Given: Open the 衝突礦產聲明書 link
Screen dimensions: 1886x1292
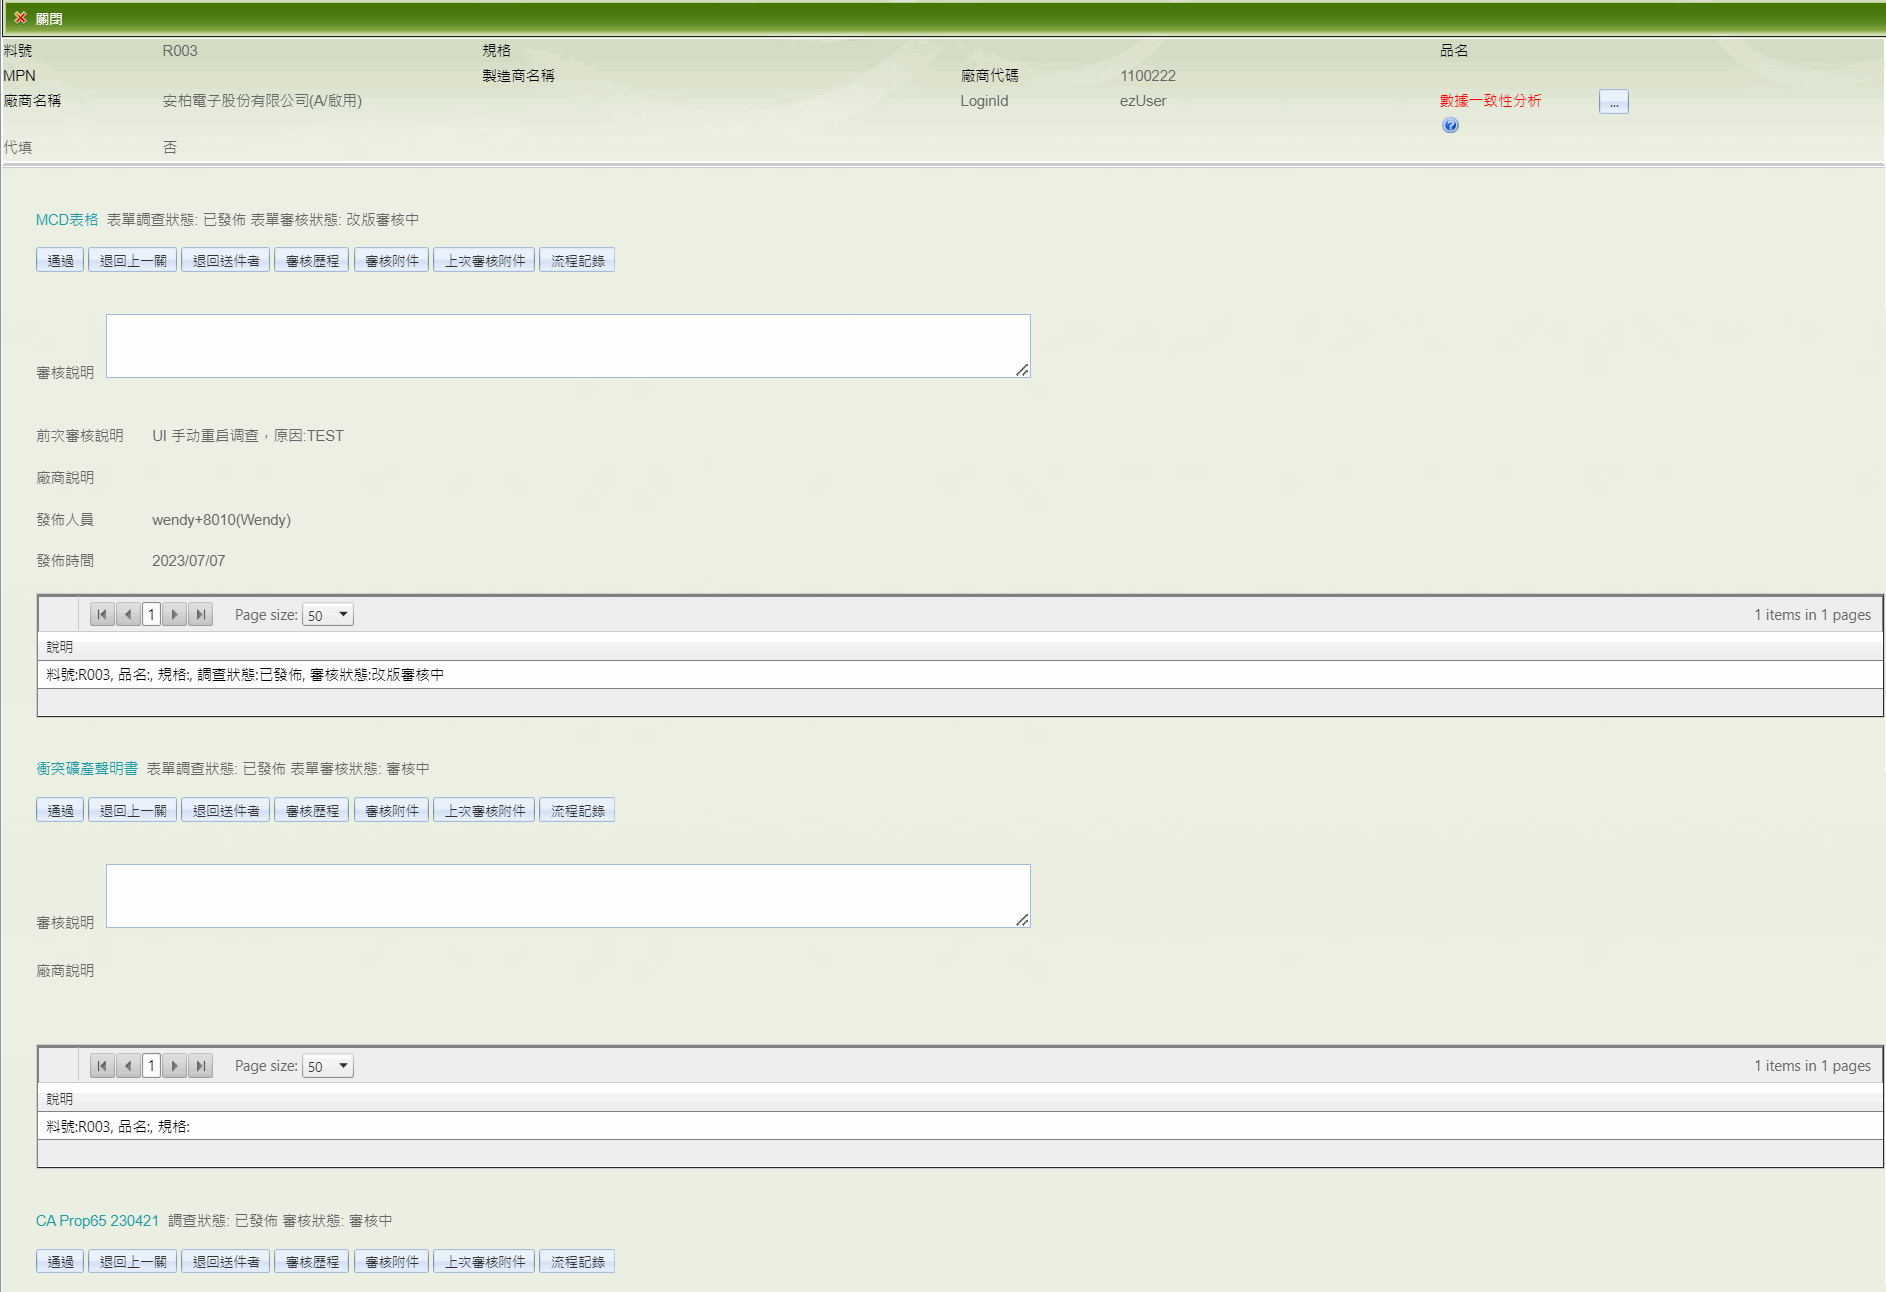Looking at the screenshot, I should (x=87, y=768).
